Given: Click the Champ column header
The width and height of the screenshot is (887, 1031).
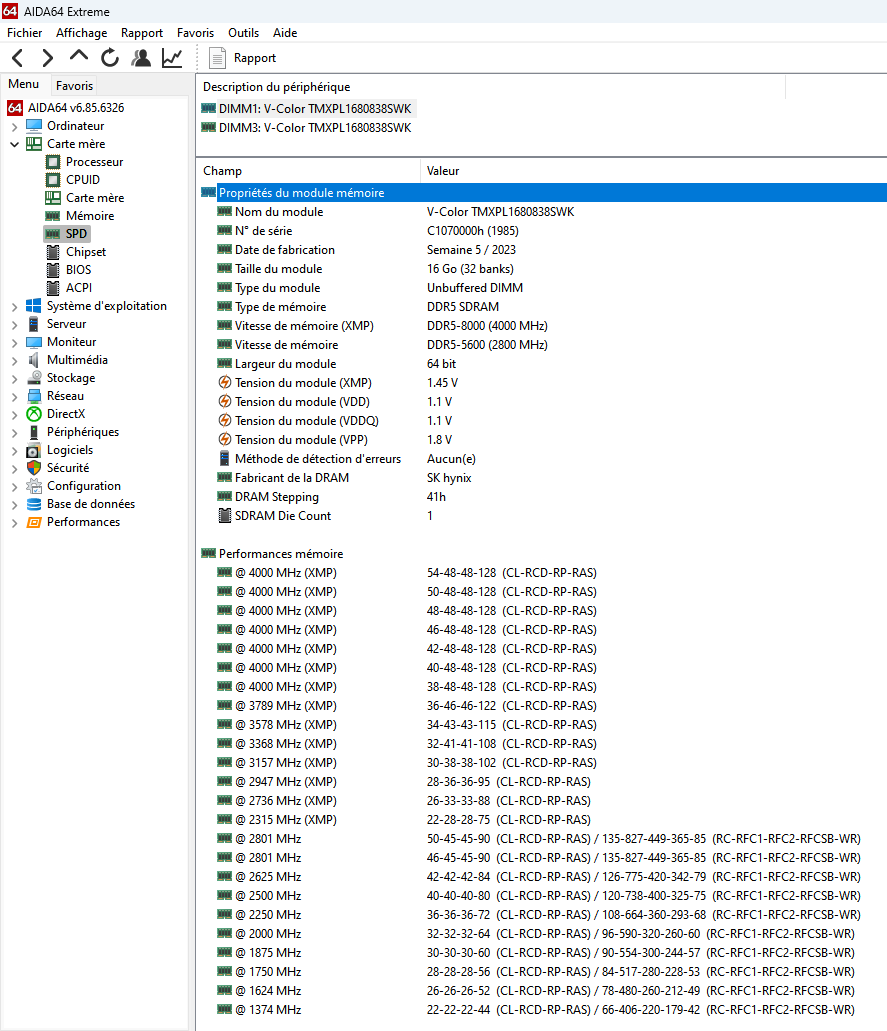Looking at the screenshot, I should point(308,171).
